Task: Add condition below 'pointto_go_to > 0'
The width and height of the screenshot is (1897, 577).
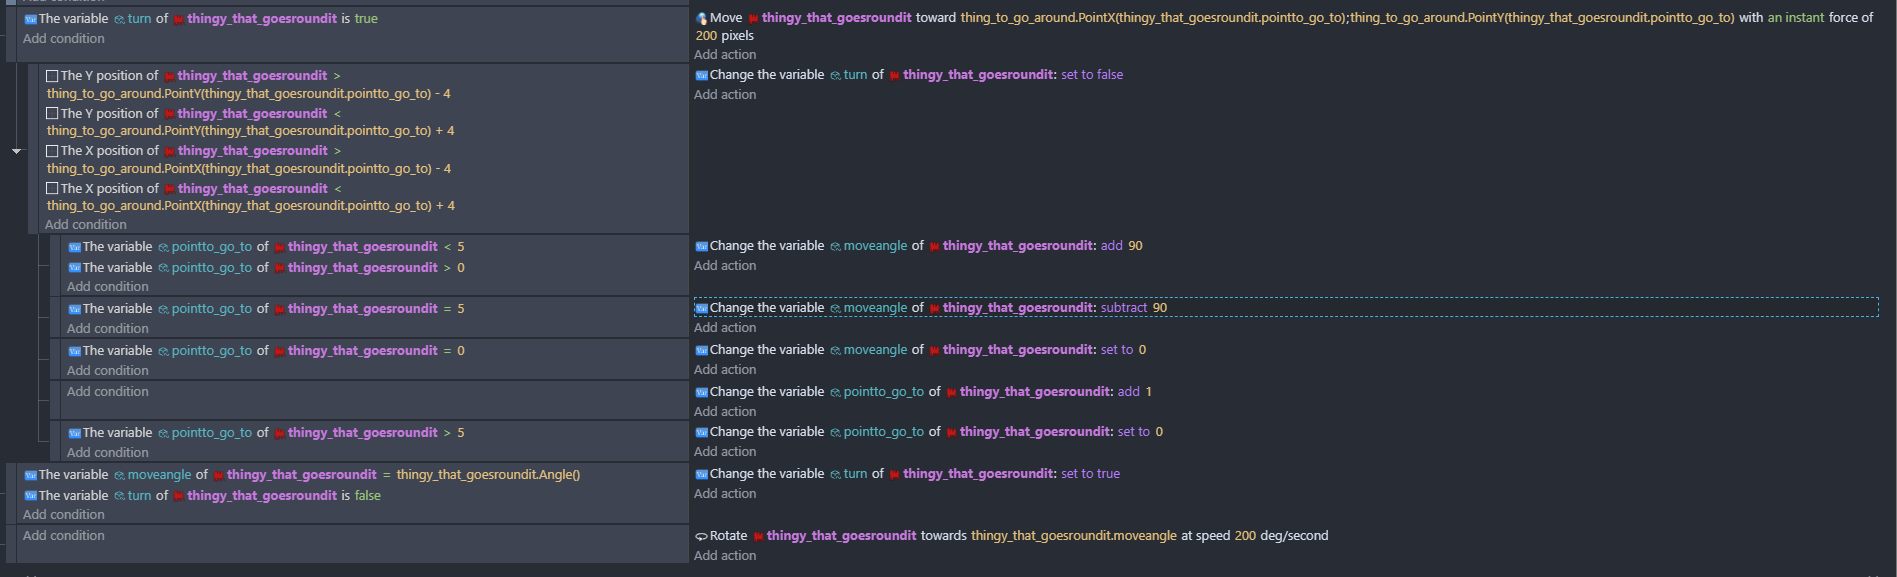Action: [x=108, y=287]
